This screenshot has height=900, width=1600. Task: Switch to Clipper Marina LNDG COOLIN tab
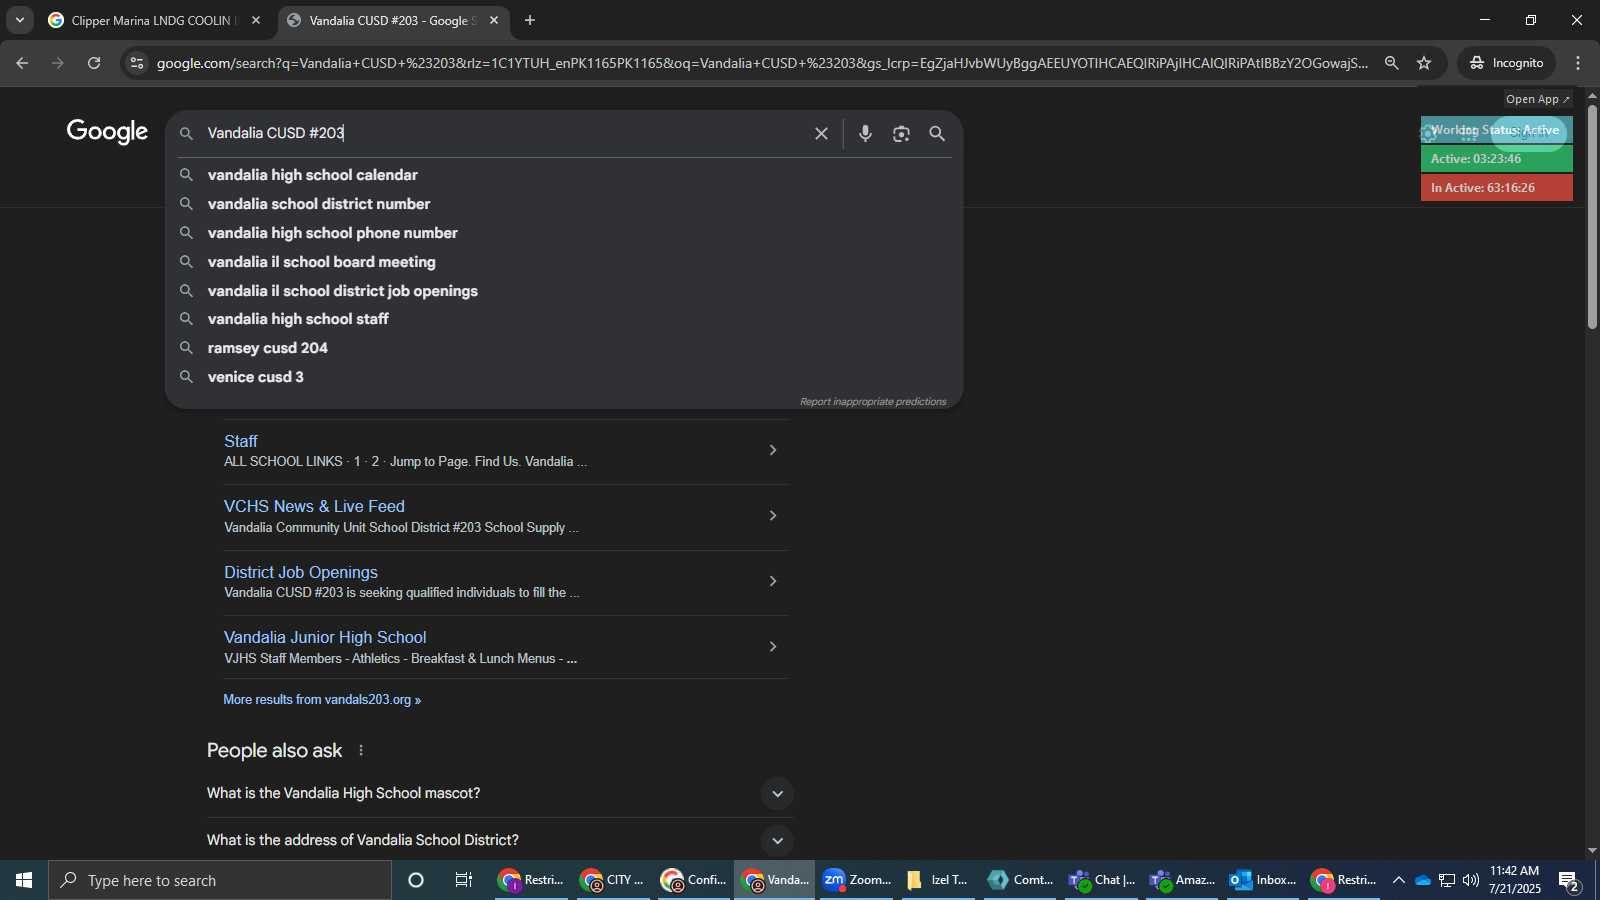pyautogui.click(x=153, y=20)
